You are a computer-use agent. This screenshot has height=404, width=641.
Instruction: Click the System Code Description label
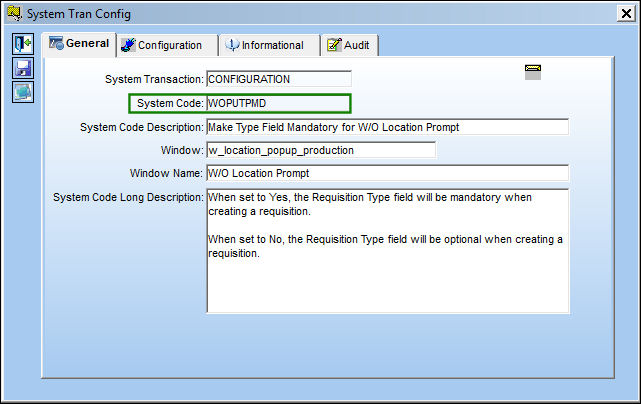(141, 128)
